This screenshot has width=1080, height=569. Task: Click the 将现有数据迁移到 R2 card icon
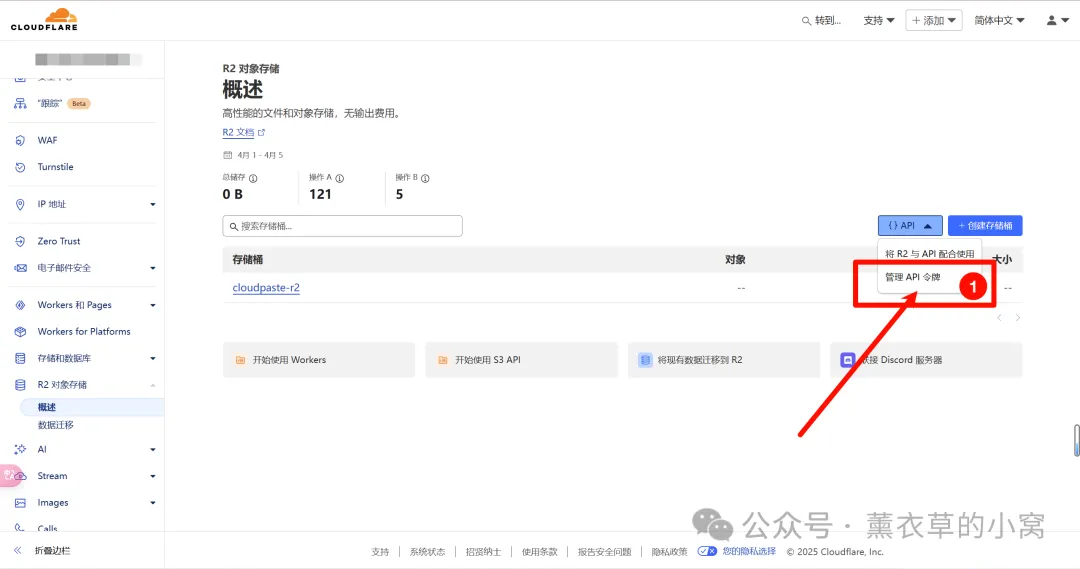[645, 360]
